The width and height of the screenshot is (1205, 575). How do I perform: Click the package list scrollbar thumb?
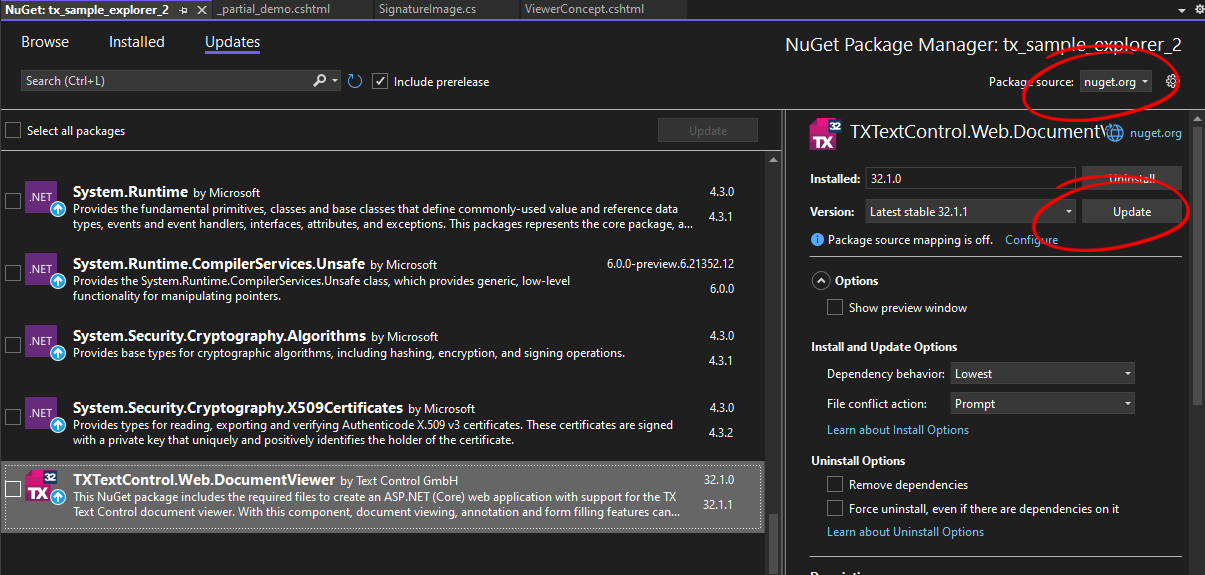click(x=773, y=543)
